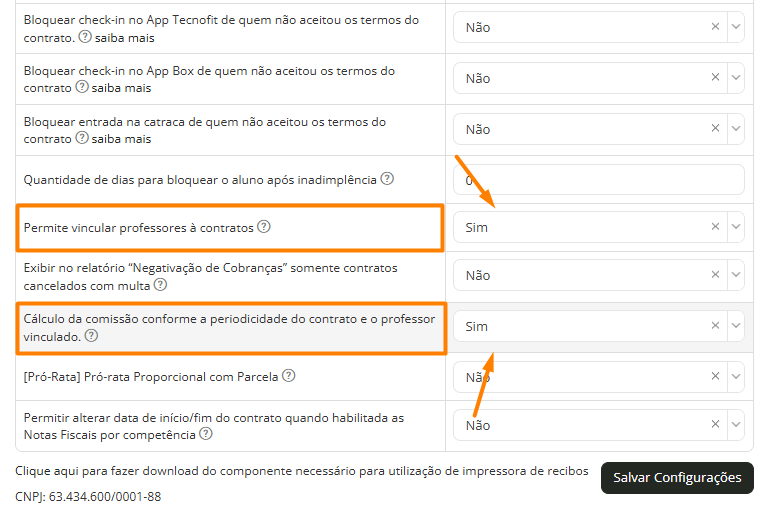Click the receipt printer component download link
The width and height of the screenshot is (770, 525).
pyautogui.click(x=302, y=471)
